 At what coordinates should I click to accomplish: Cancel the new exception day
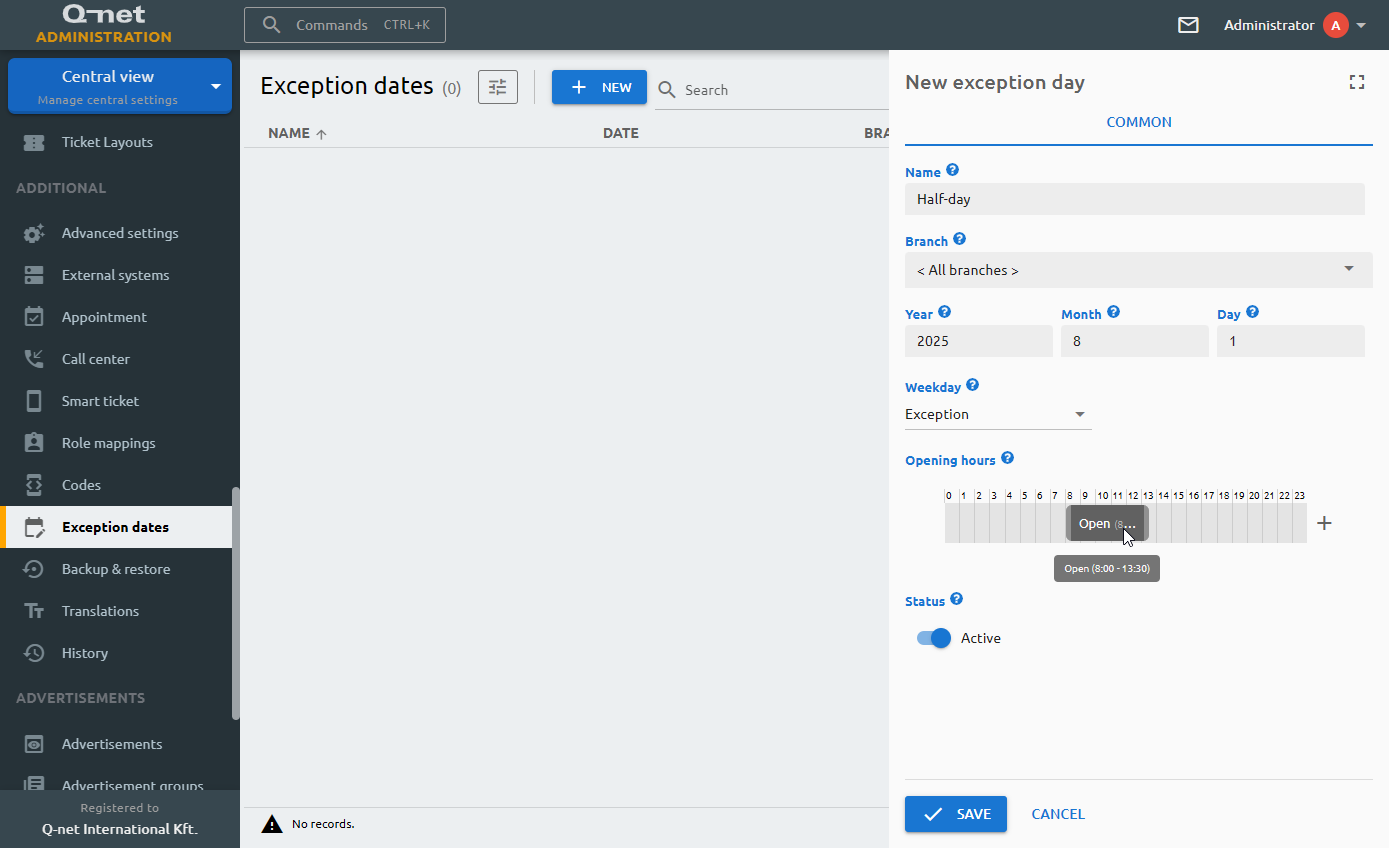point(1058,814)
